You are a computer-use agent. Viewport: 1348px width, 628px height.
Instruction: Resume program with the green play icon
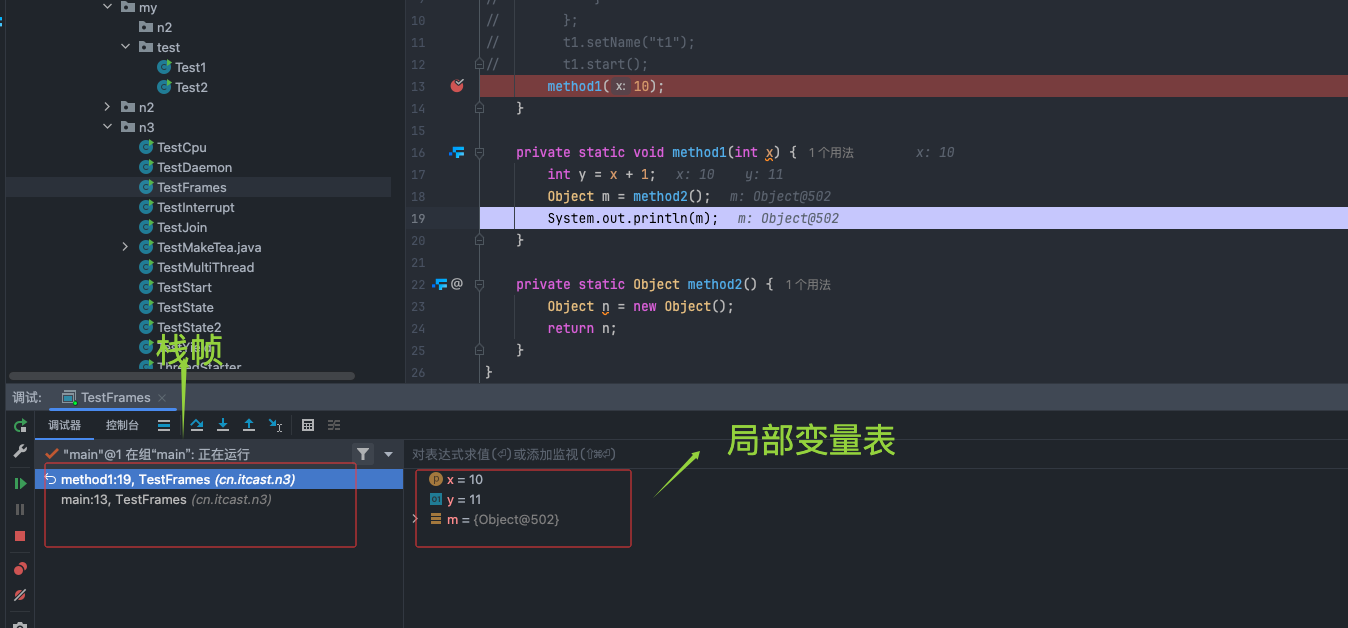point(20,483)
